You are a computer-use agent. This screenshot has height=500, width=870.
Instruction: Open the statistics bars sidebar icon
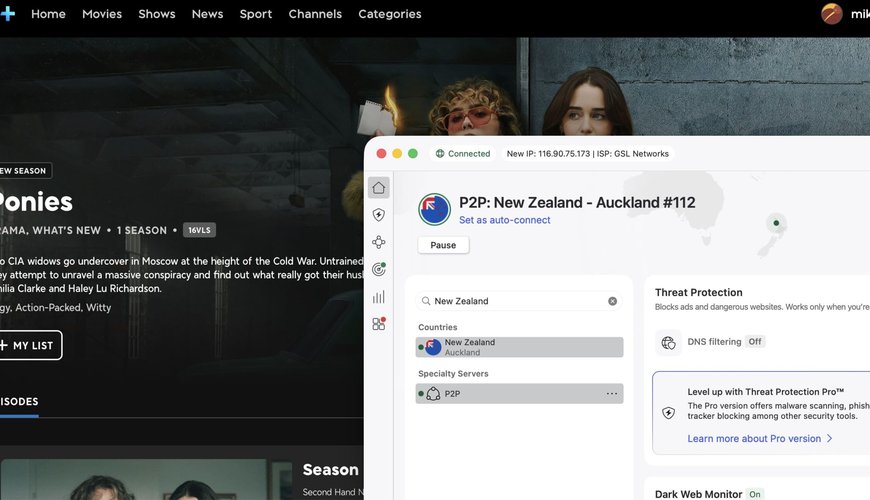point(378,297)
